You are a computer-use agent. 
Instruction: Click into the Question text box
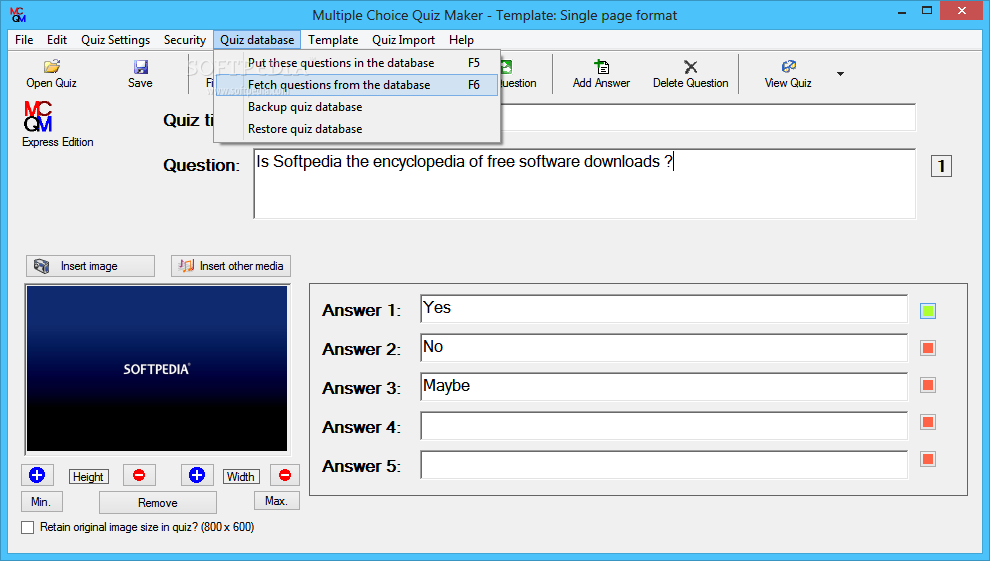[x=585, y=184]
